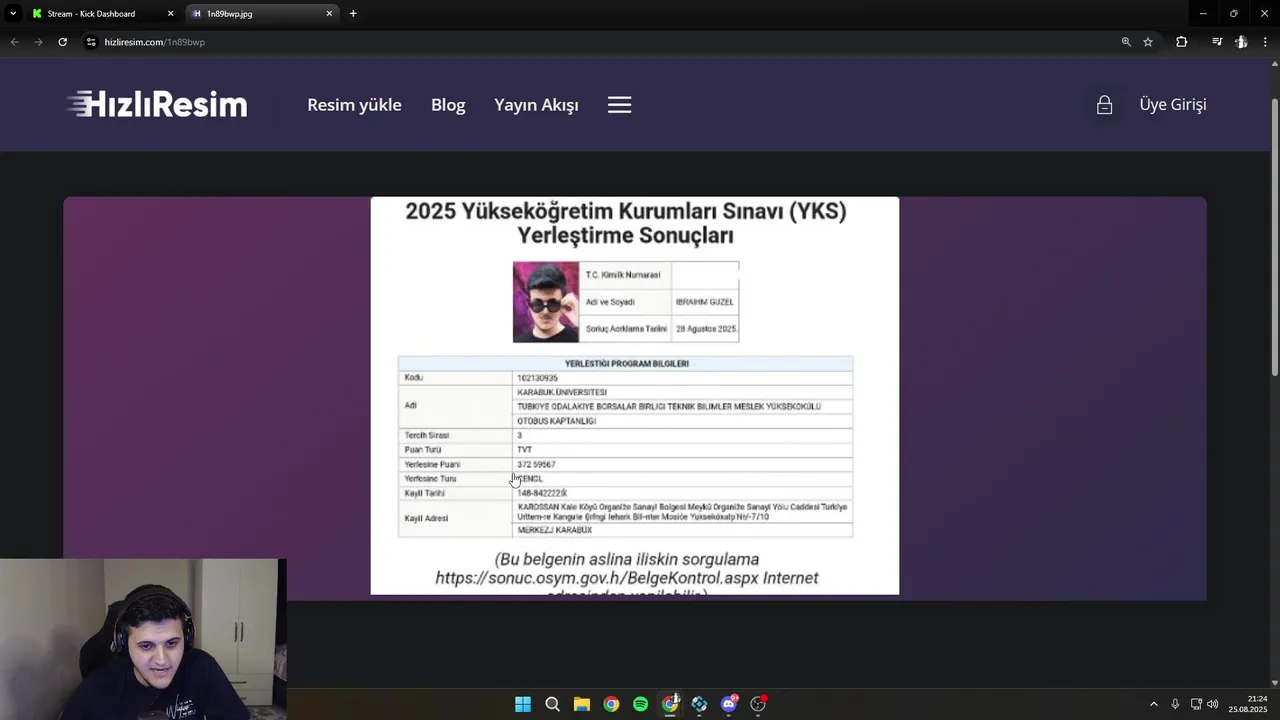Click the MERKEZ / KARABUK text
This screenshot has width=1280, height=720.
[555, 530]
